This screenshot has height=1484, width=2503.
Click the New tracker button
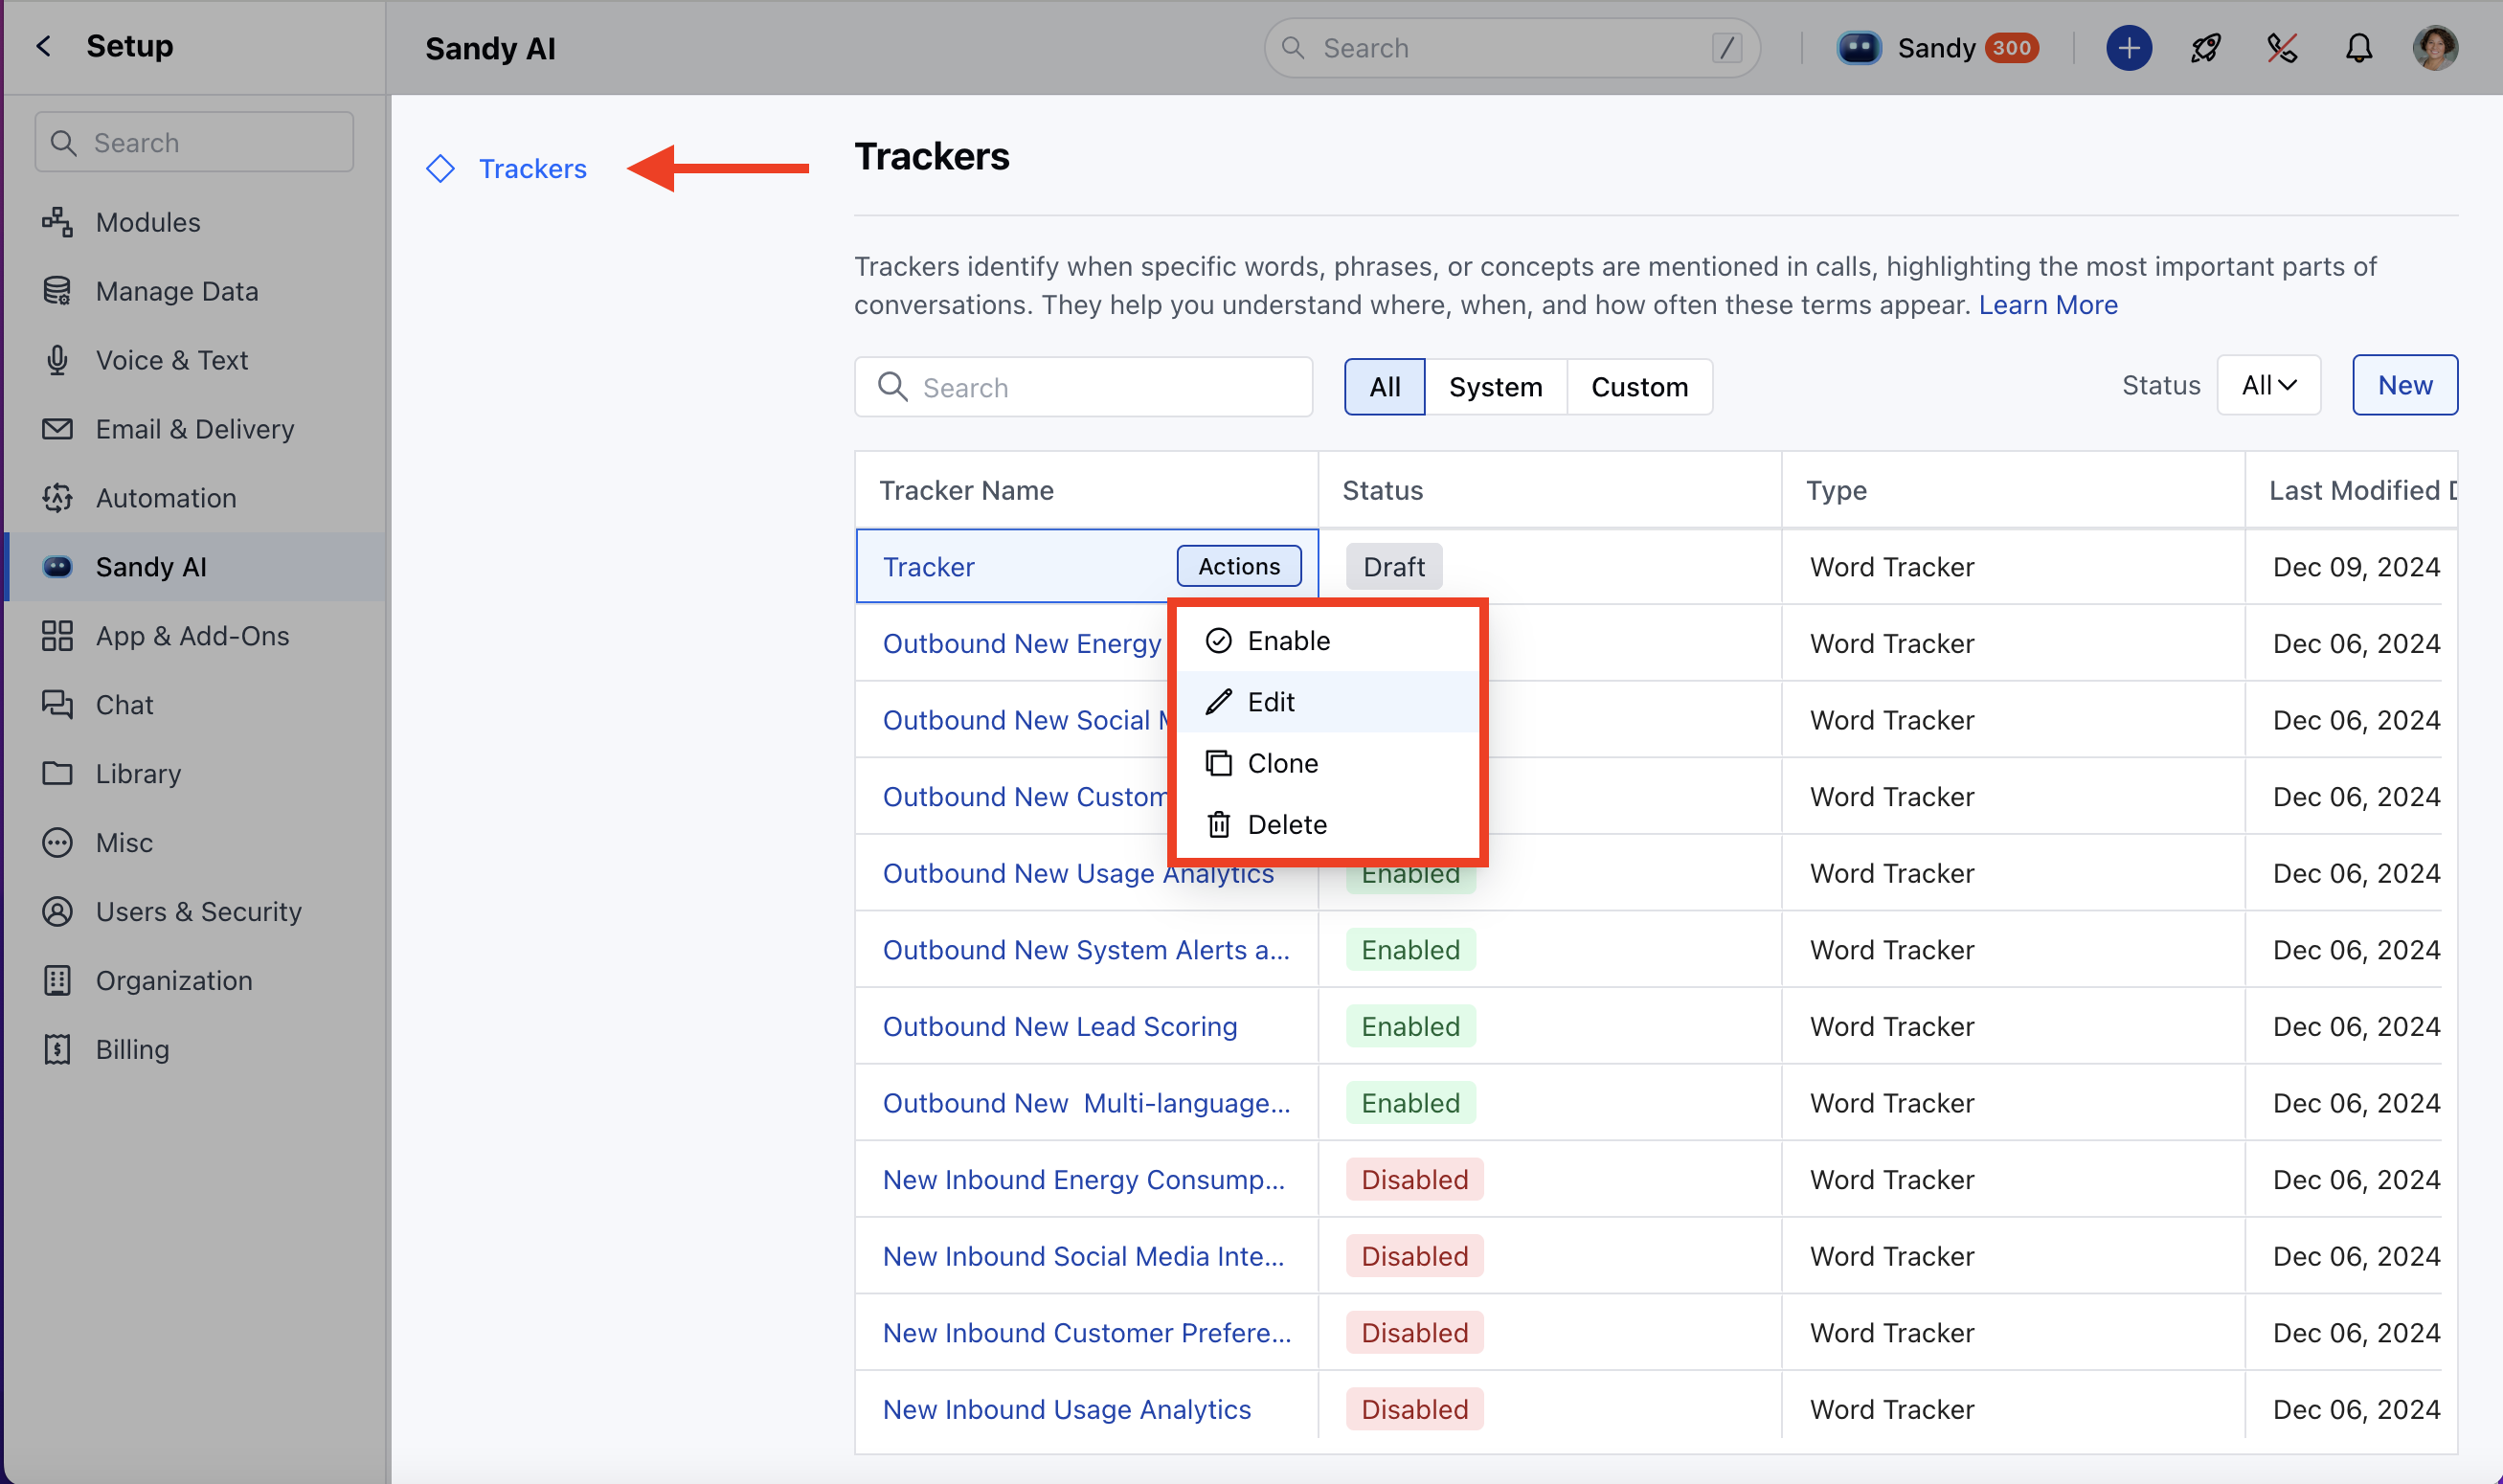coord(2403,385)
